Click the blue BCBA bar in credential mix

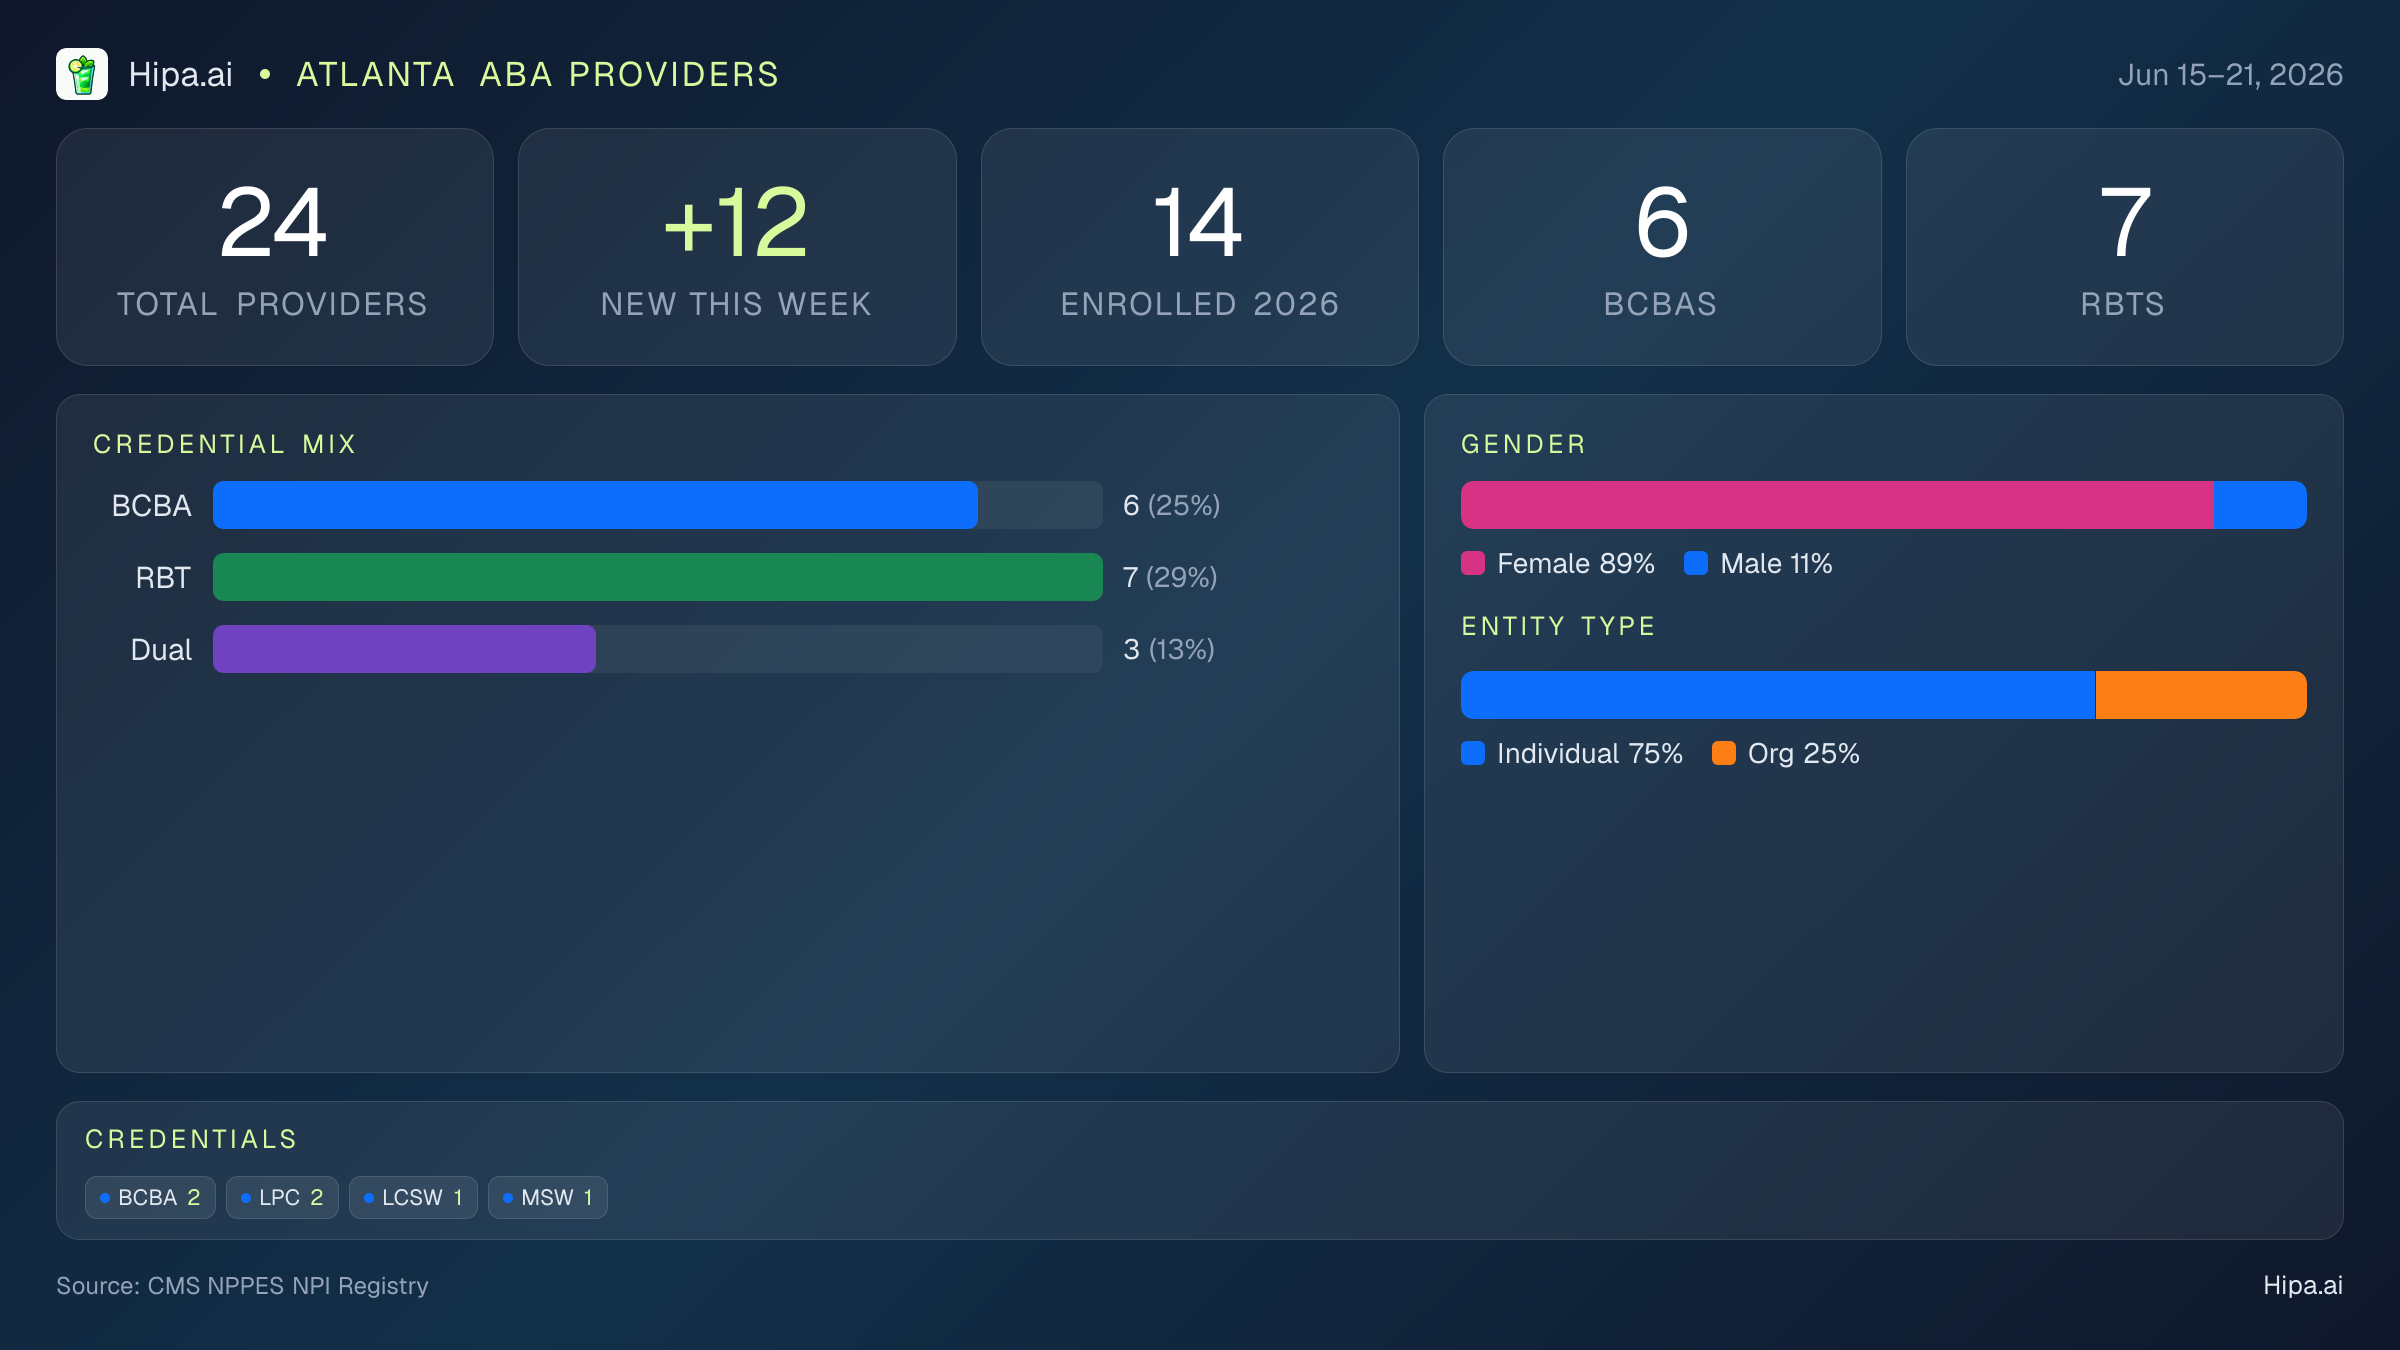(595, 505)
